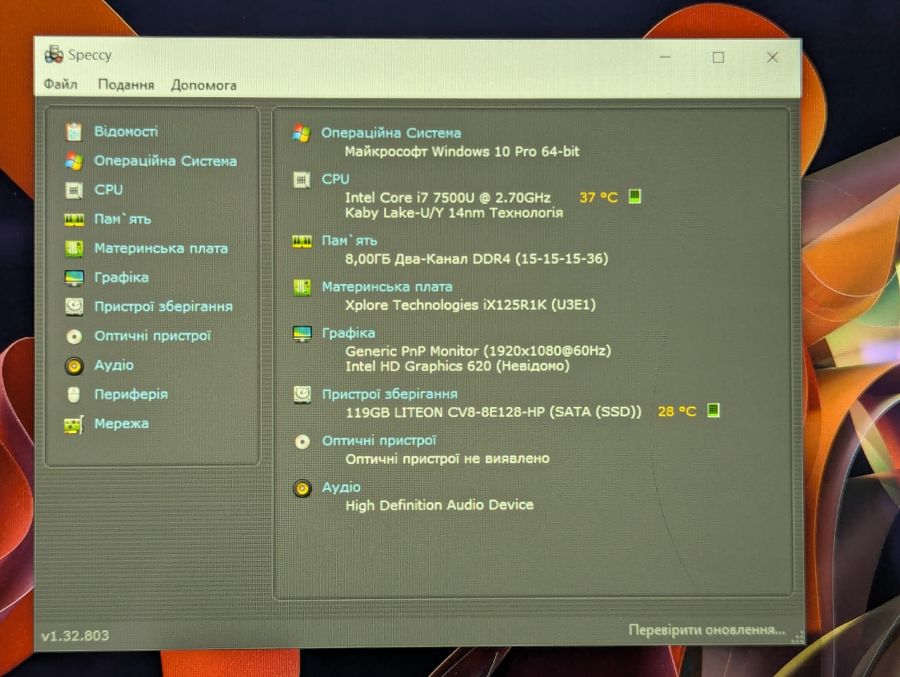Maximize the Speccy window

pyautogui.click(x=718, y=57)
